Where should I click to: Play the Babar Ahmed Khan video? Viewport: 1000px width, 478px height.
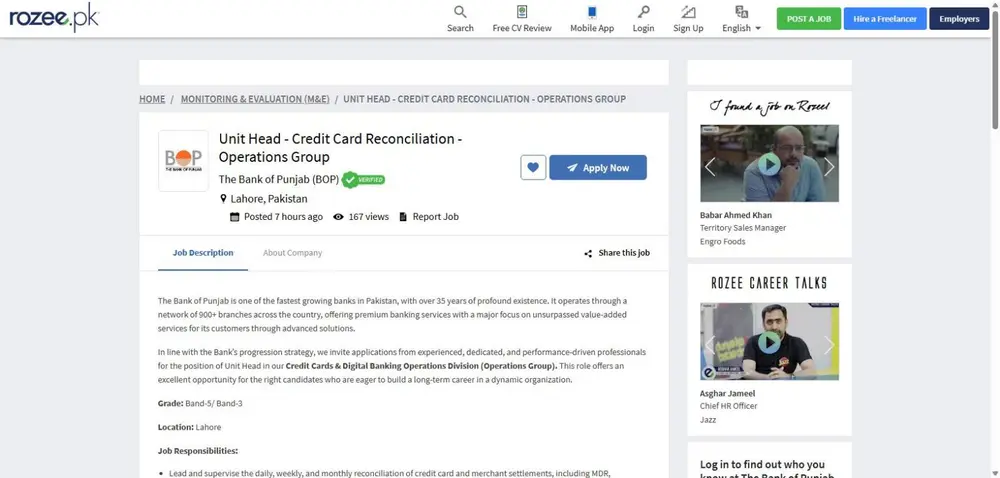pos(769,164)
